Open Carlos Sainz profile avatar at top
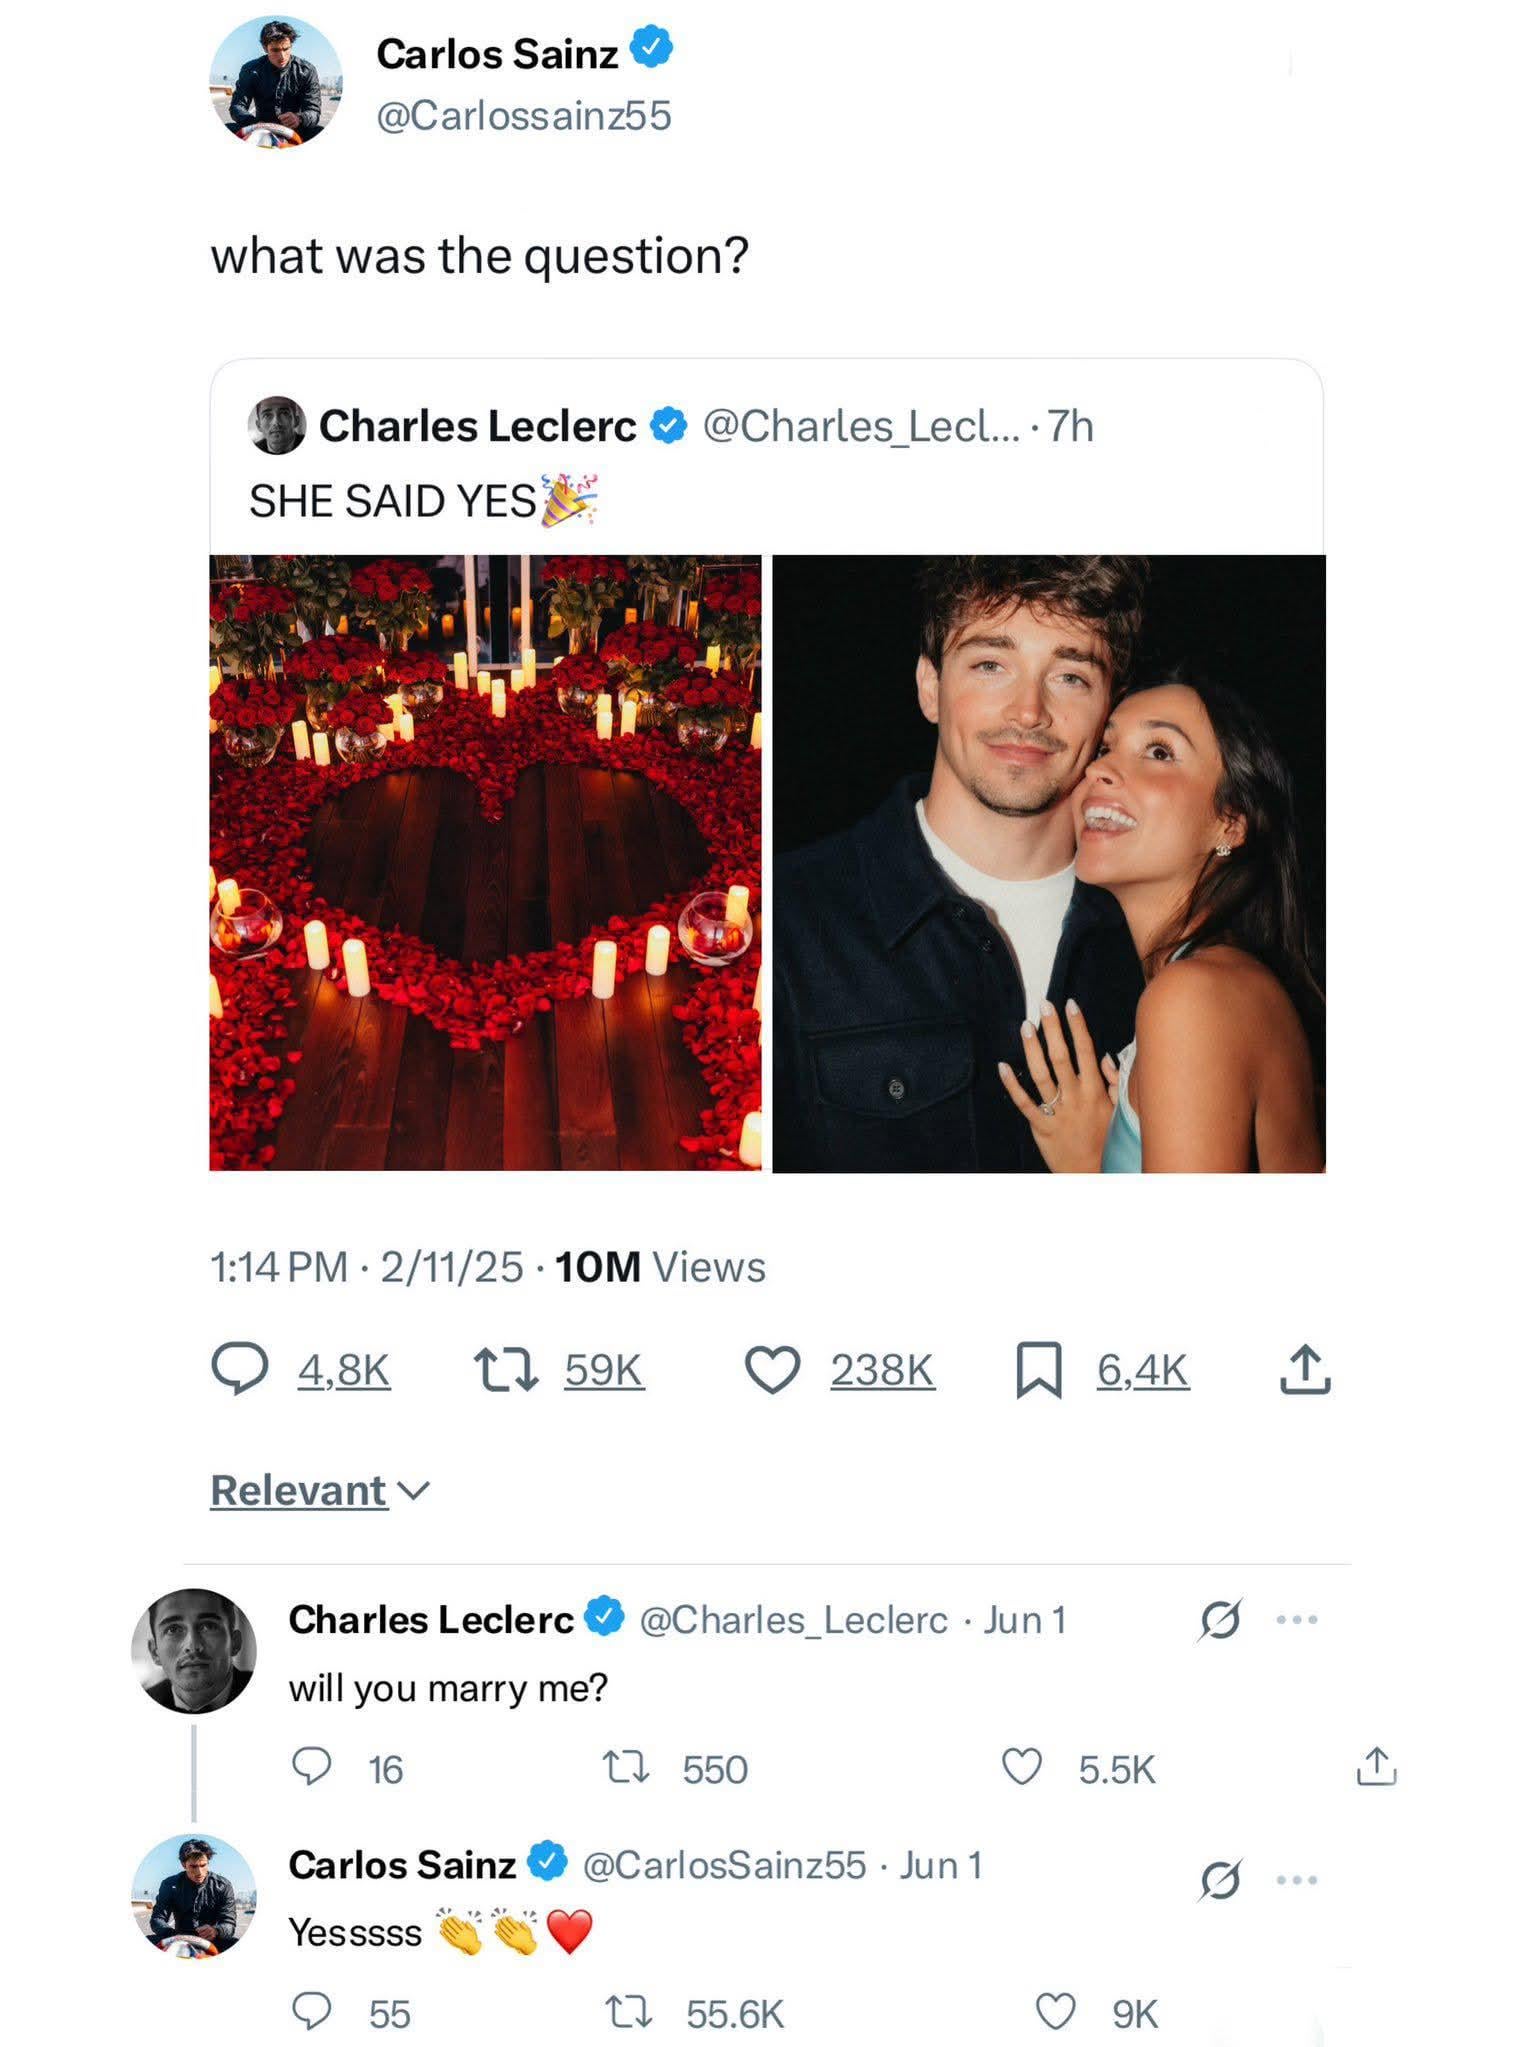 275,82
